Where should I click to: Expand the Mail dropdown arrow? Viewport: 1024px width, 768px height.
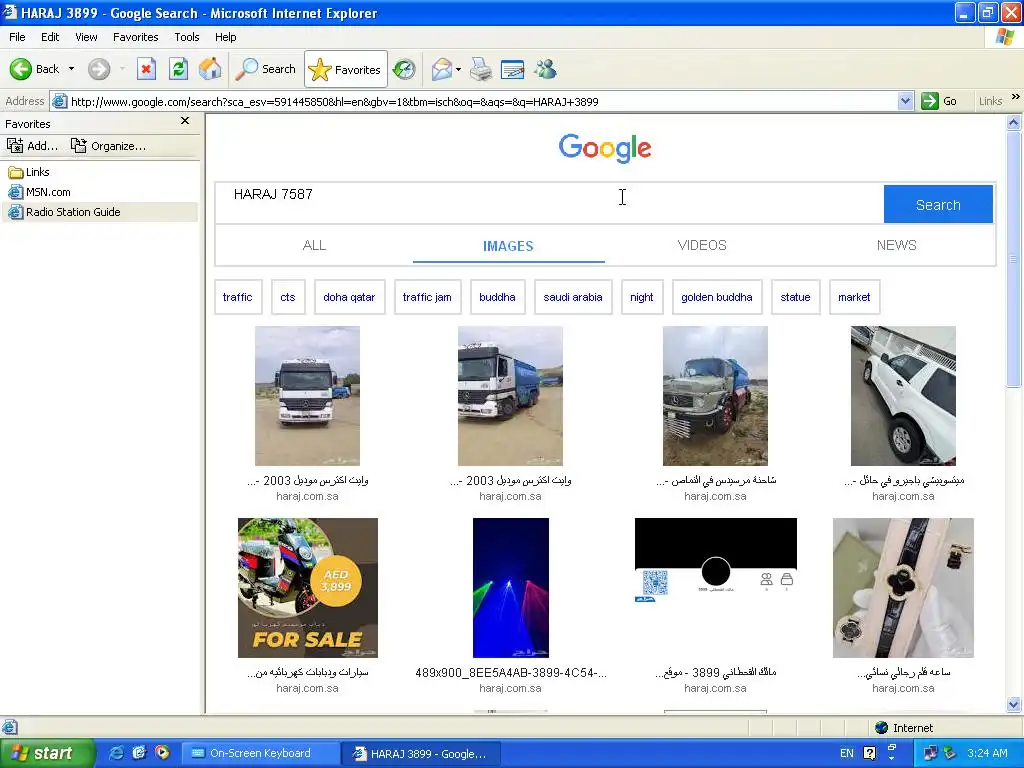tap(458, 69)
